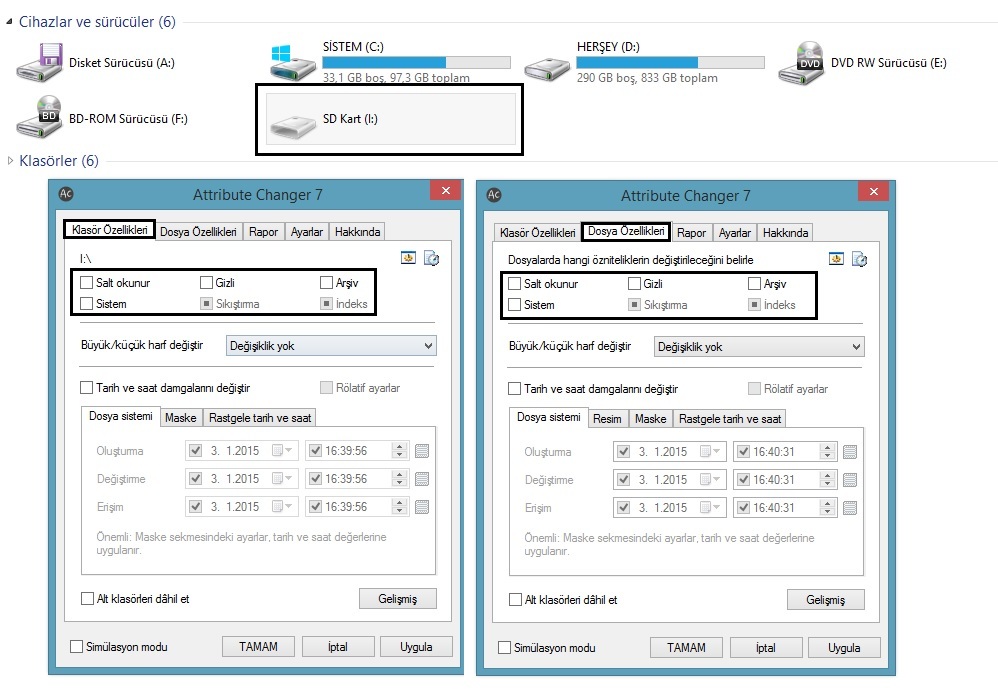Click the SİSTEM (C:) capacity bar
This screenshot has width=998, height=691.
(416, 62)
